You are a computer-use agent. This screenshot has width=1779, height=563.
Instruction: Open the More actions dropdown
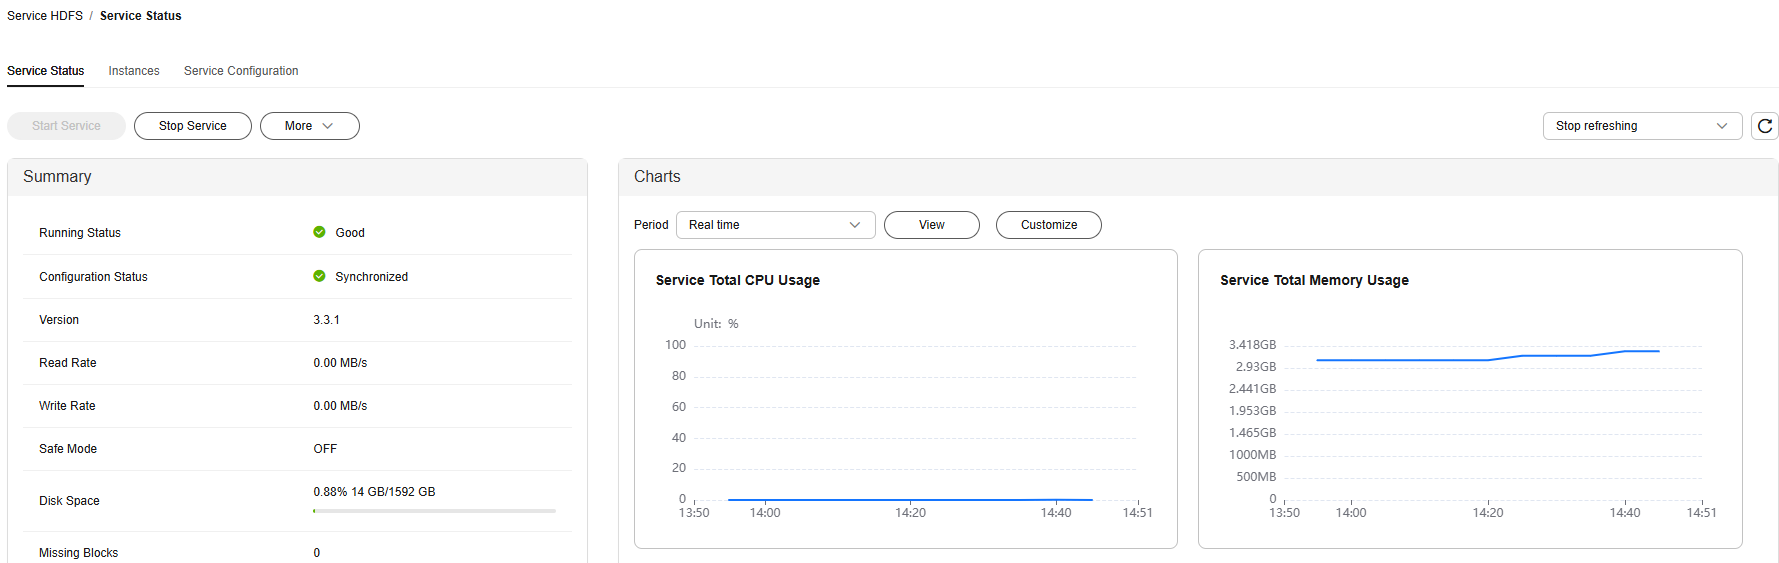click(x=309, y=126)
